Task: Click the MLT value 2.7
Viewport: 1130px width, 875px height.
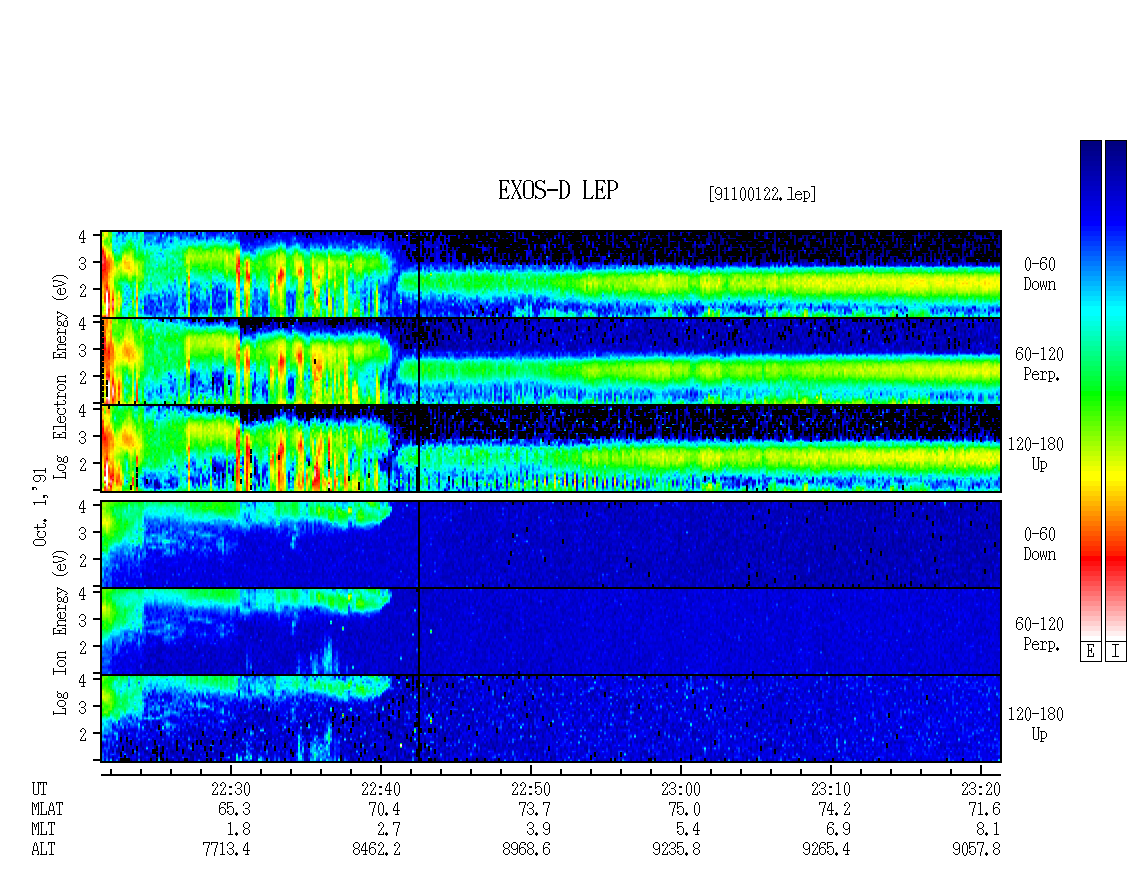Action: 388,830
